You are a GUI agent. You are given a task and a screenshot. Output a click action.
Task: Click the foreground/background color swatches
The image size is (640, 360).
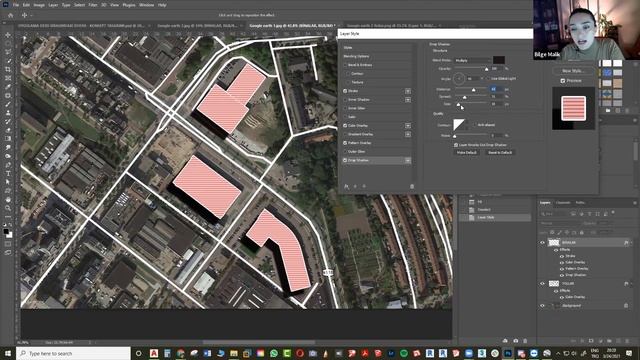(8, 233)
